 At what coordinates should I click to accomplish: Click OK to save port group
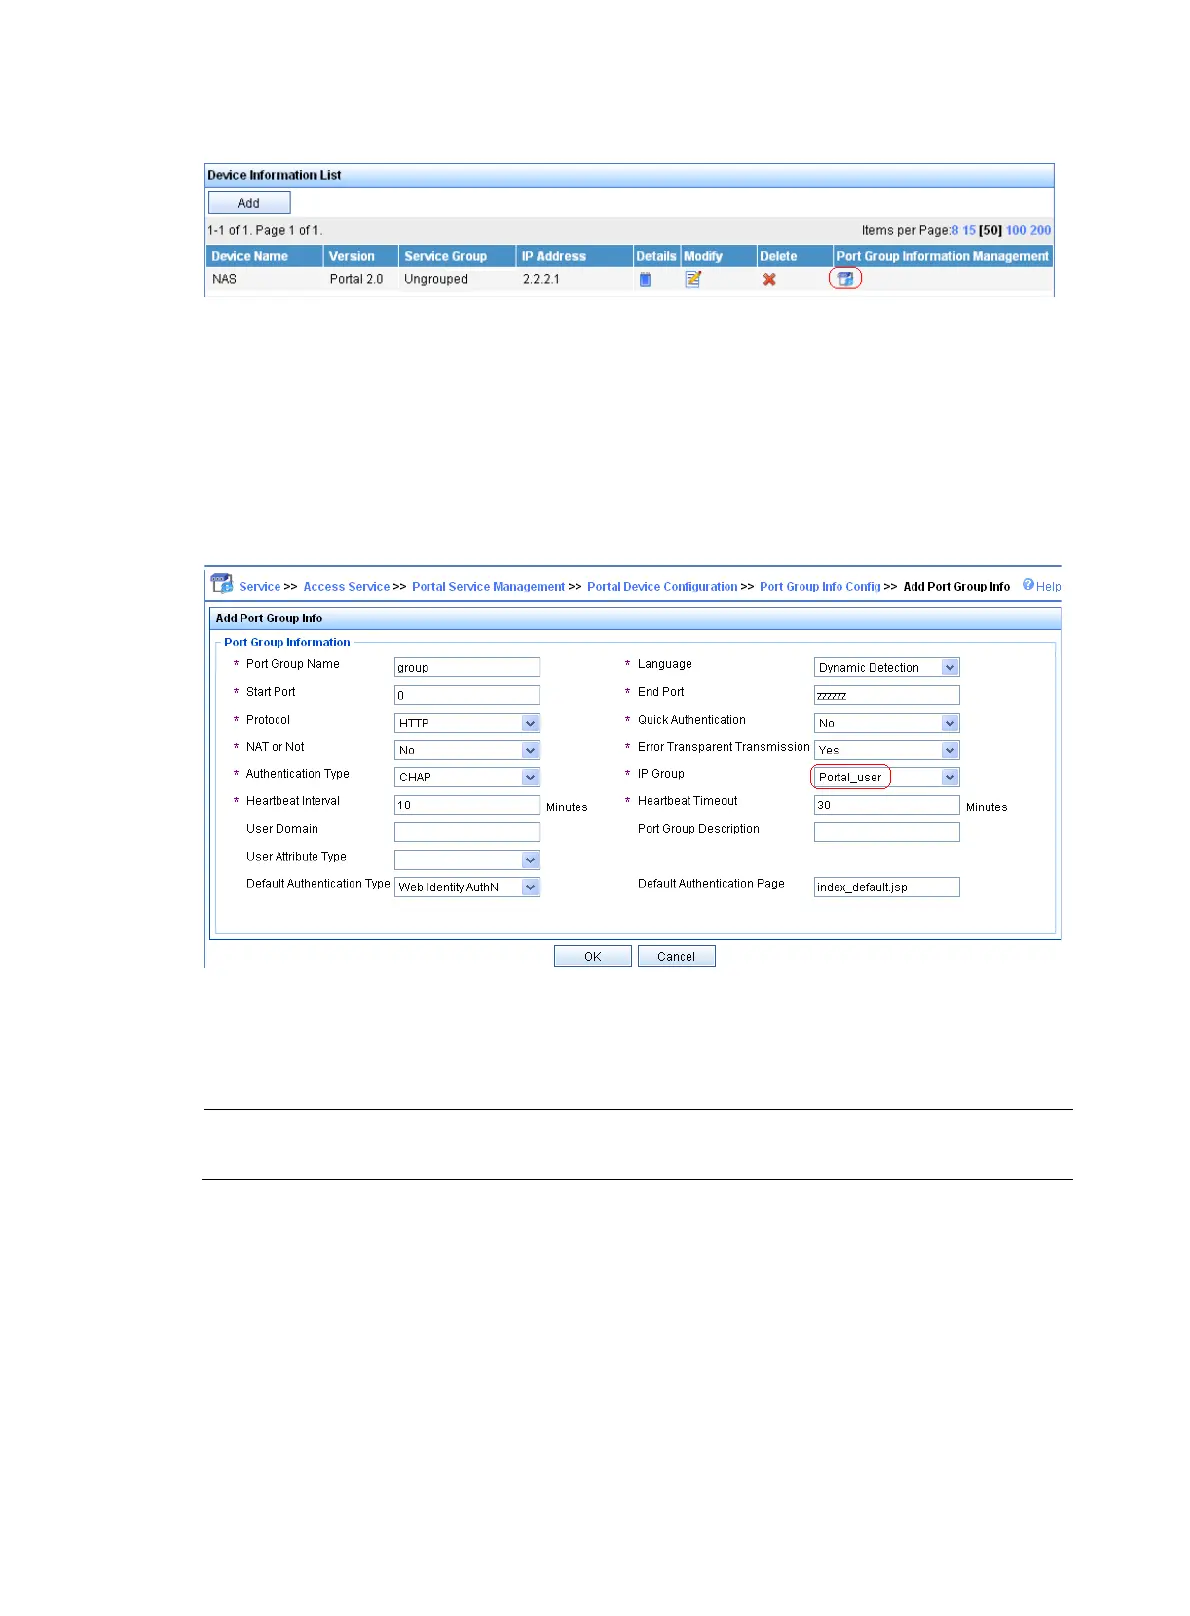593,957
